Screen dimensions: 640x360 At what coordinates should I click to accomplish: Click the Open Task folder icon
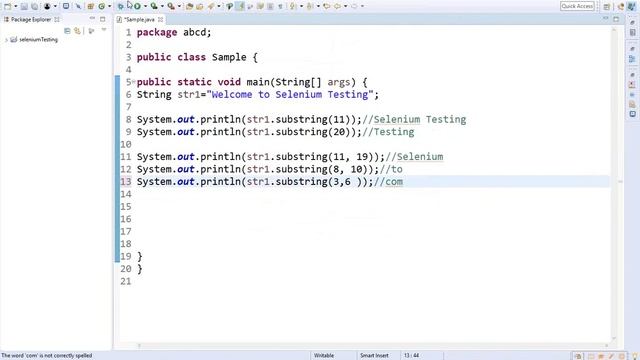(200, 6)
